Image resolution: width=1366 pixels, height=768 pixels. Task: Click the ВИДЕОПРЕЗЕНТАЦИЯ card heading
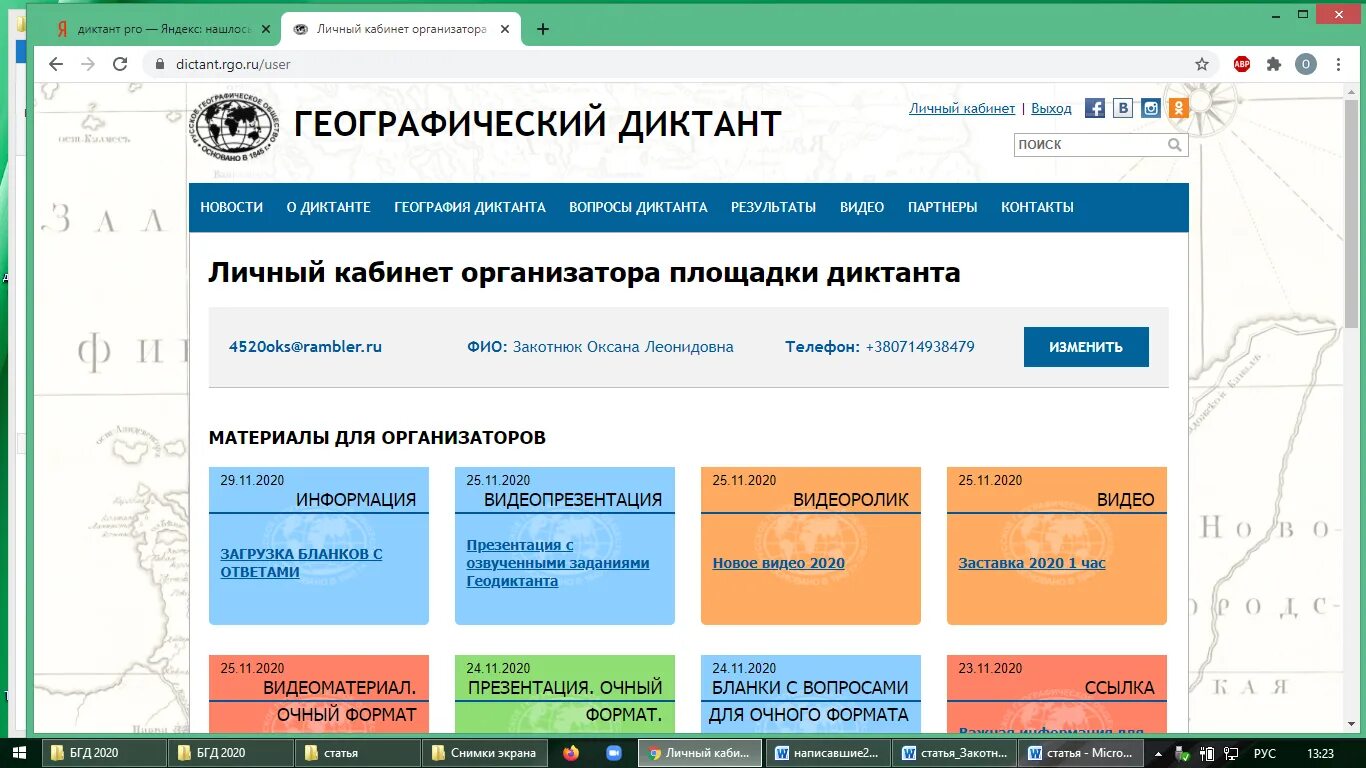[573, 500]
